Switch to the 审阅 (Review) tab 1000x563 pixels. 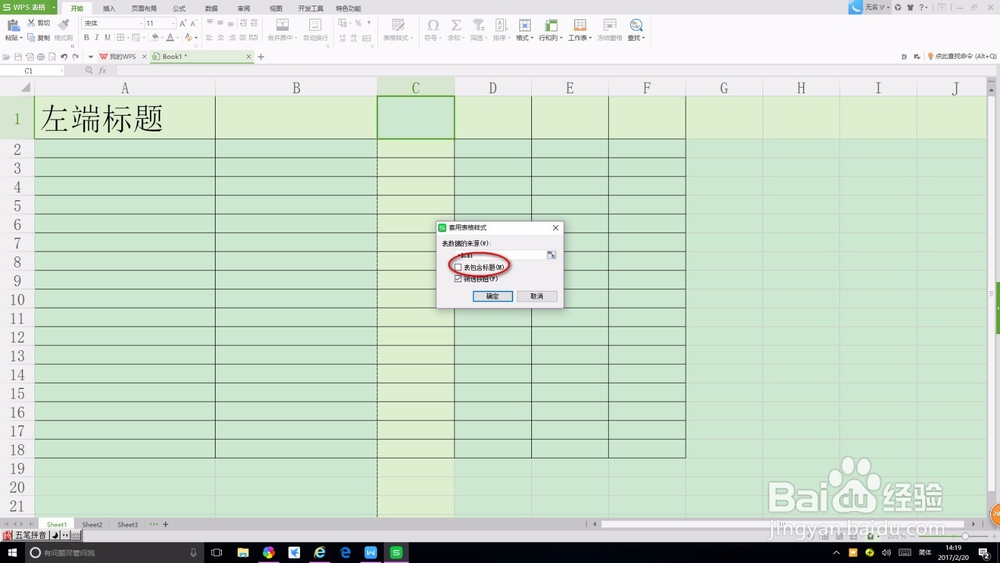(244, 8)
